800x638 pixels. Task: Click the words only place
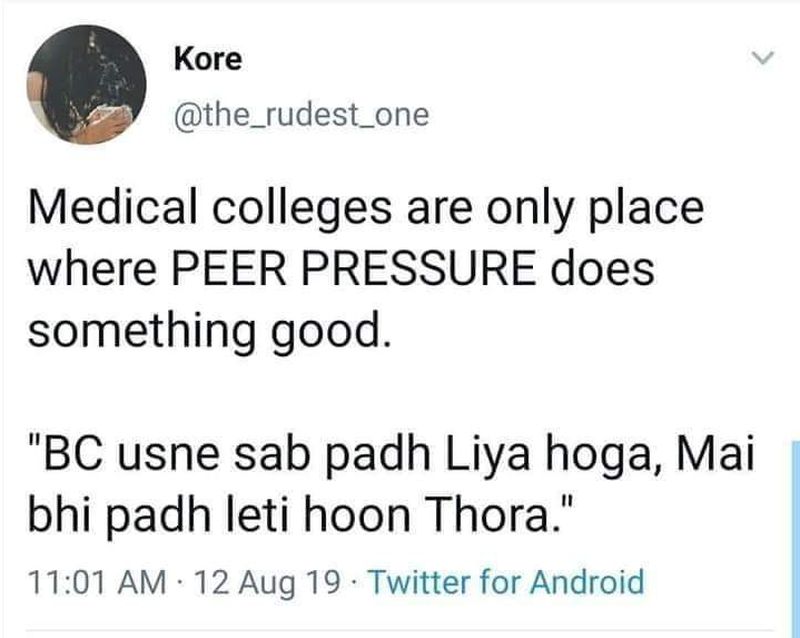(600, 214)
